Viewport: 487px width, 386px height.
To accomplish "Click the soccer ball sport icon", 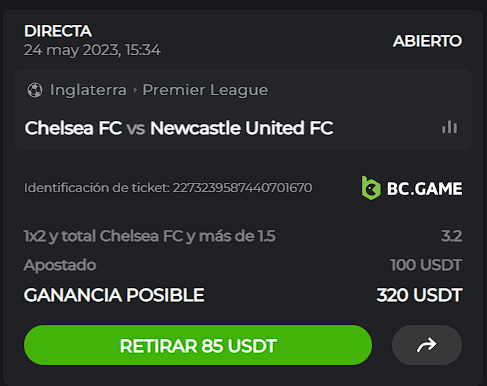I will click(35, 90).
